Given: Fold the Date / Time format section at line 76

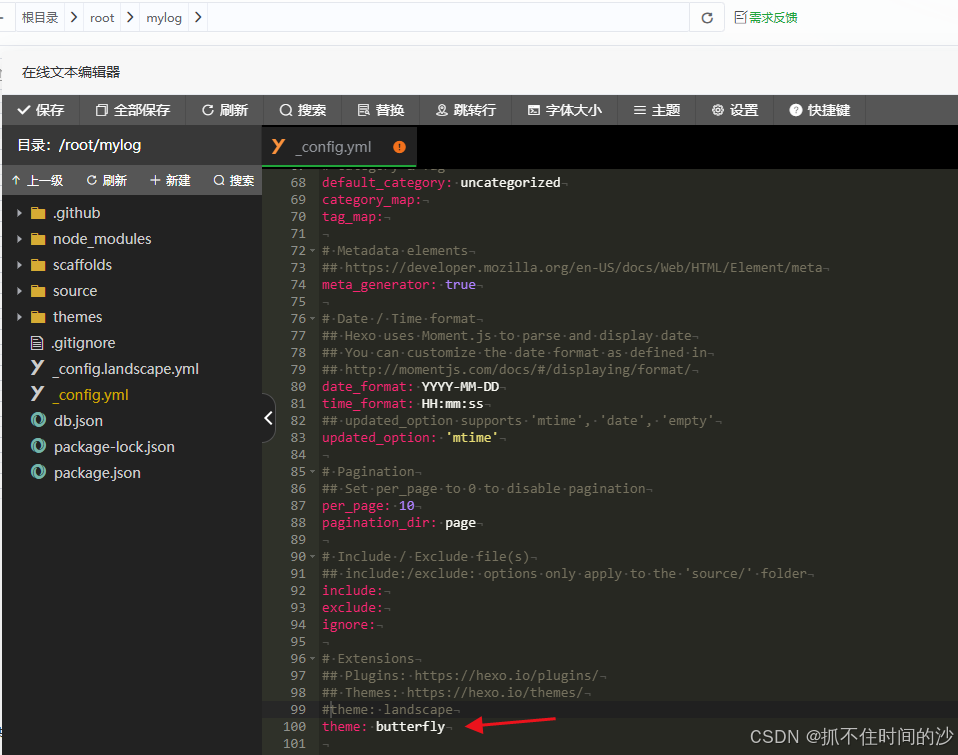Looking at the screenshot, I should point(313,319).
